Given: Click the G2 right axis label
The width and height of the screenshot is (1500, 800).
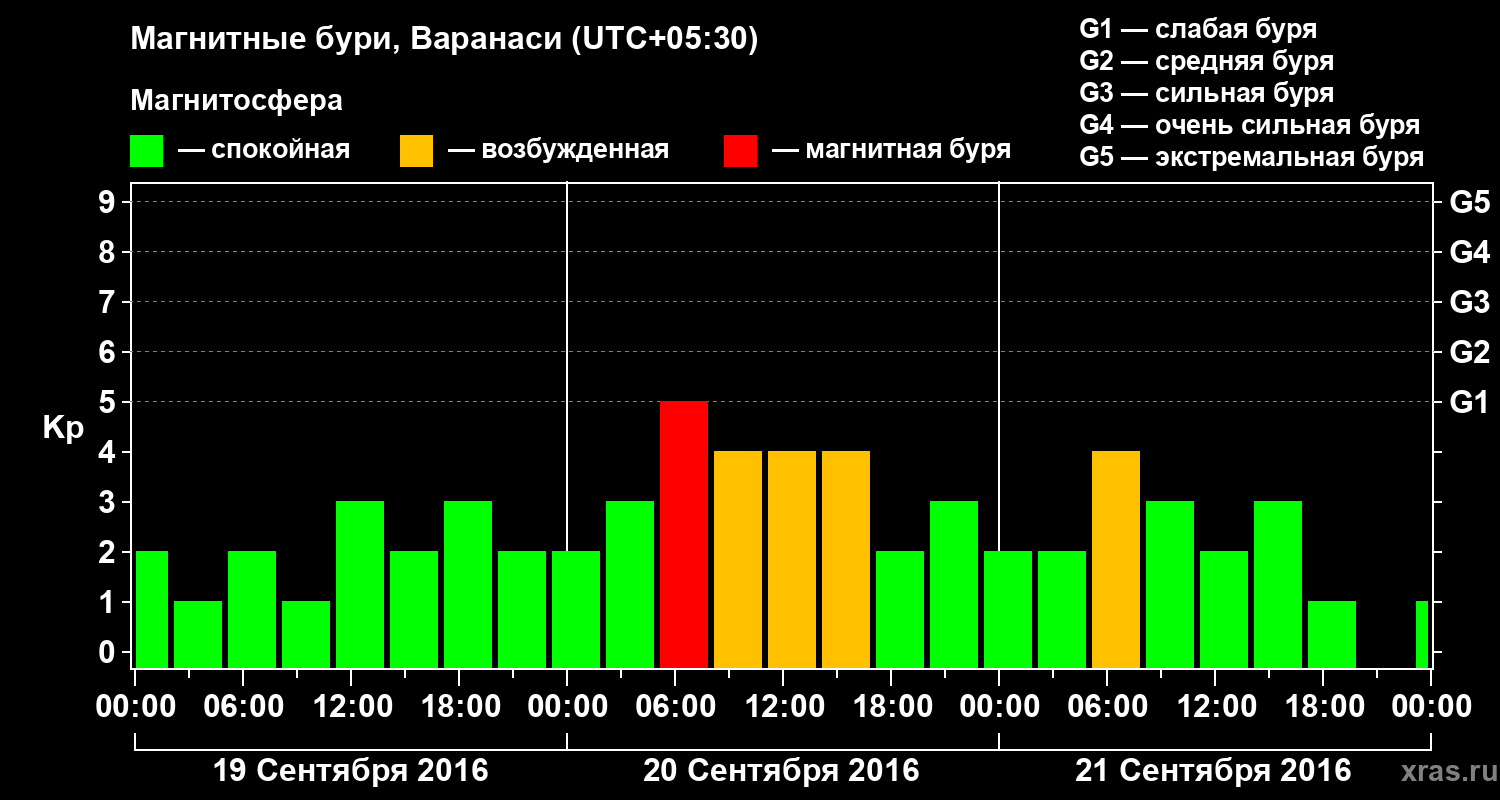Looking at the screenshot, I should [1469, 352].
